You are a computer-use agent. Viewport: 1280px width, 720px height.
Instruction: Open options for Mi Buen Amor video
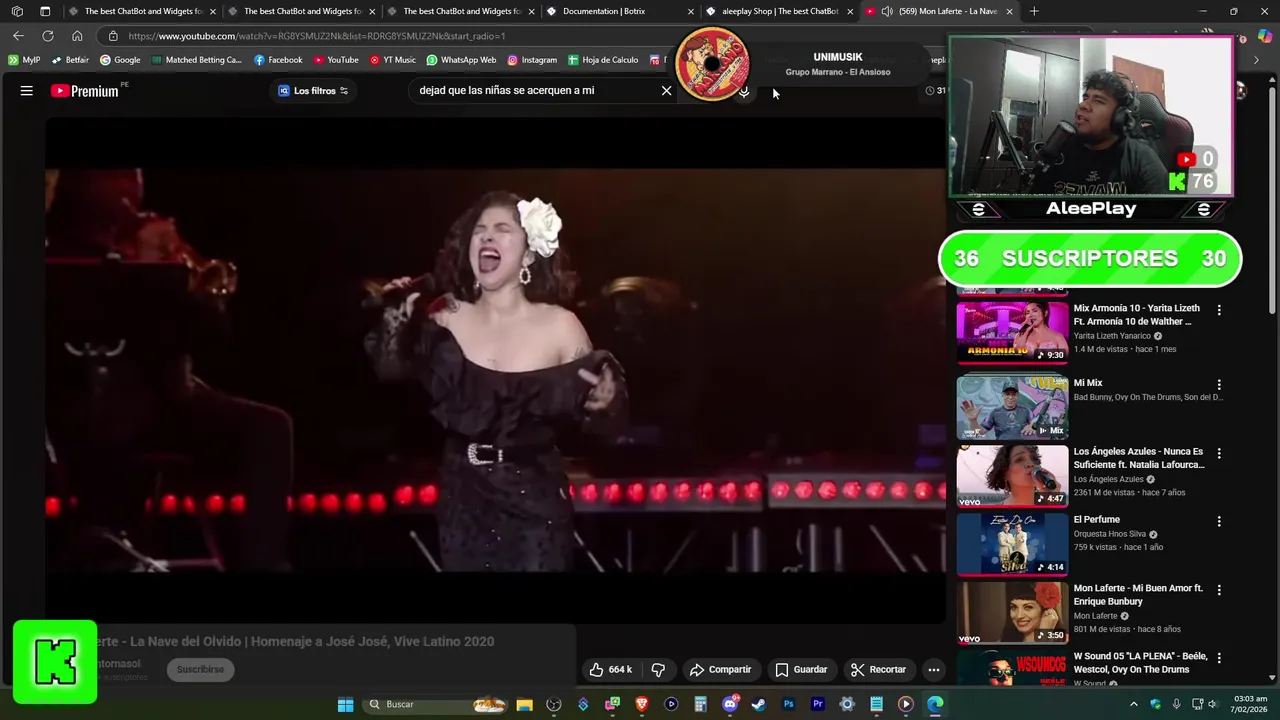pos(1218,590)
